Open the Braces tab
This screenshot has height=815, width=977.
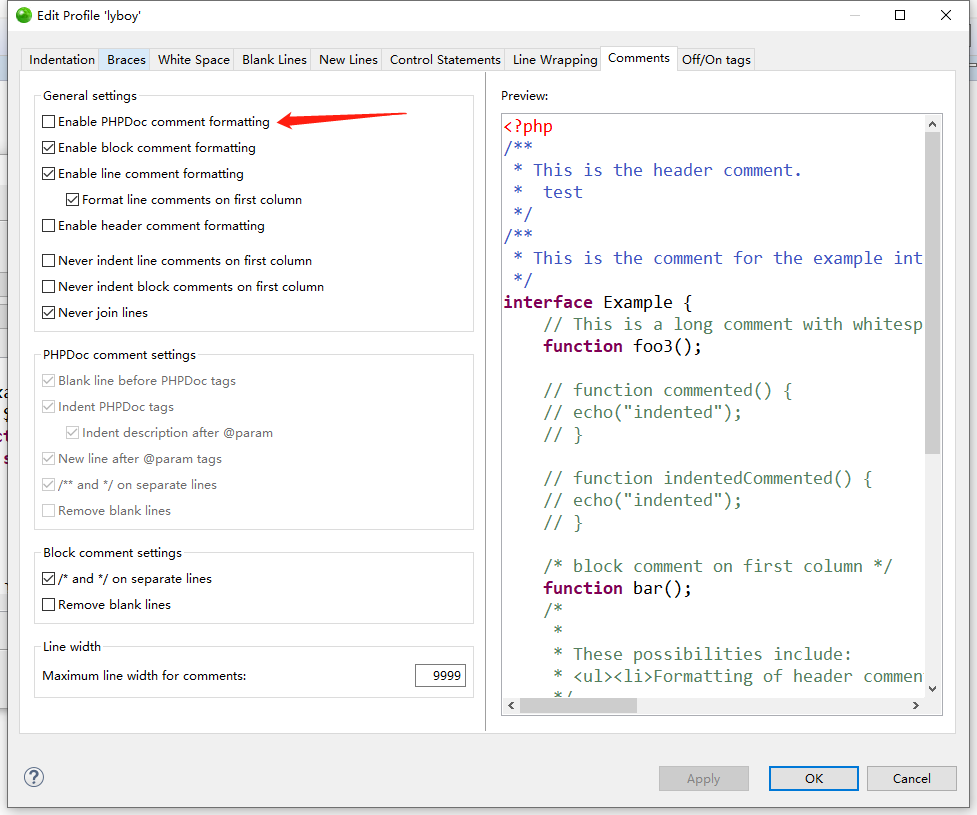pos(126,60)
